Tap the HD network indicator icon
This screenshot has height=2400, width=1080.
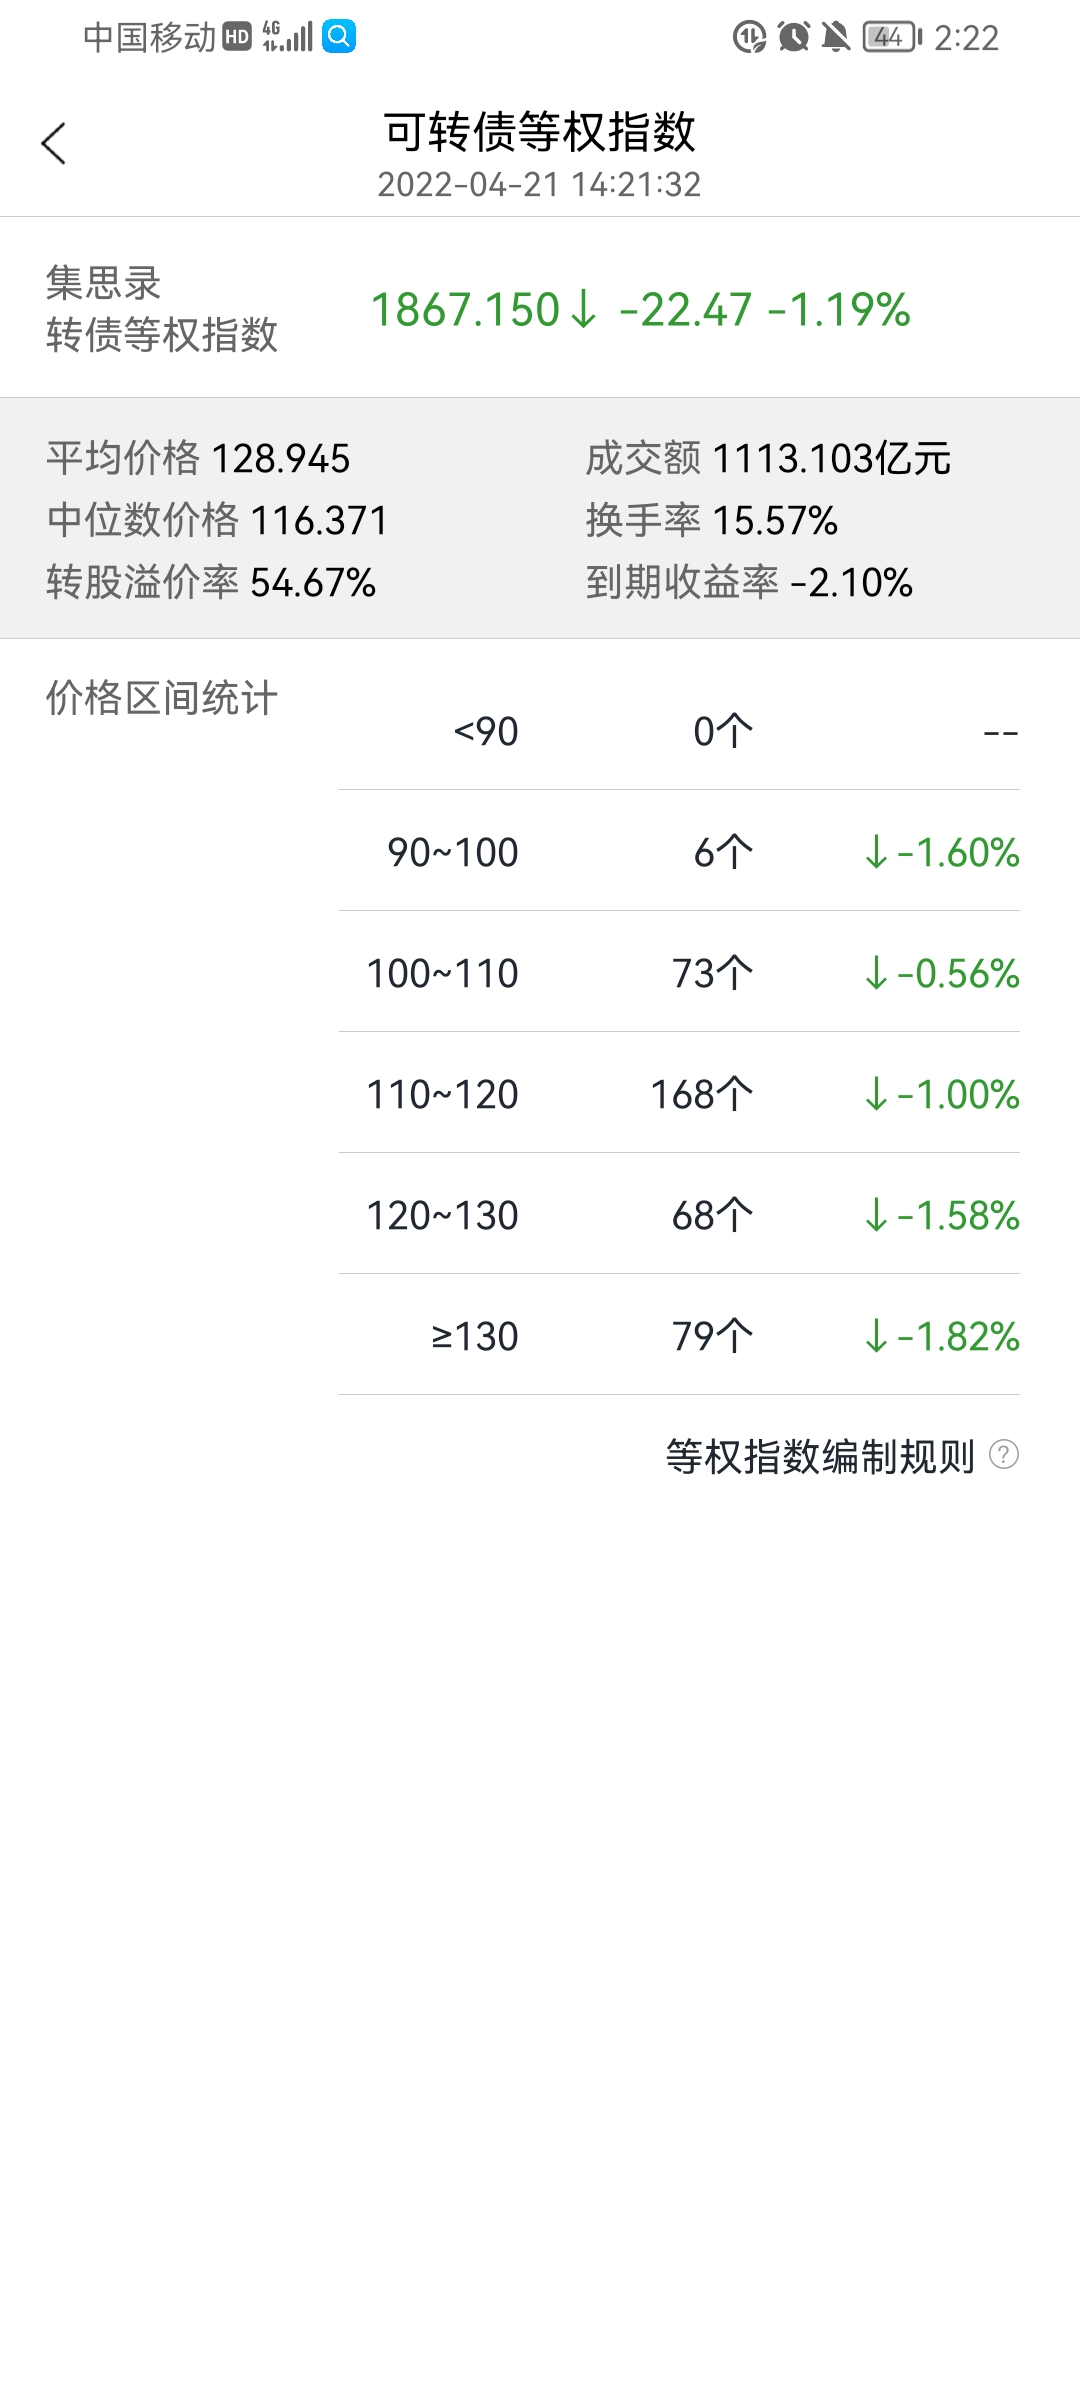click(237, 38)
